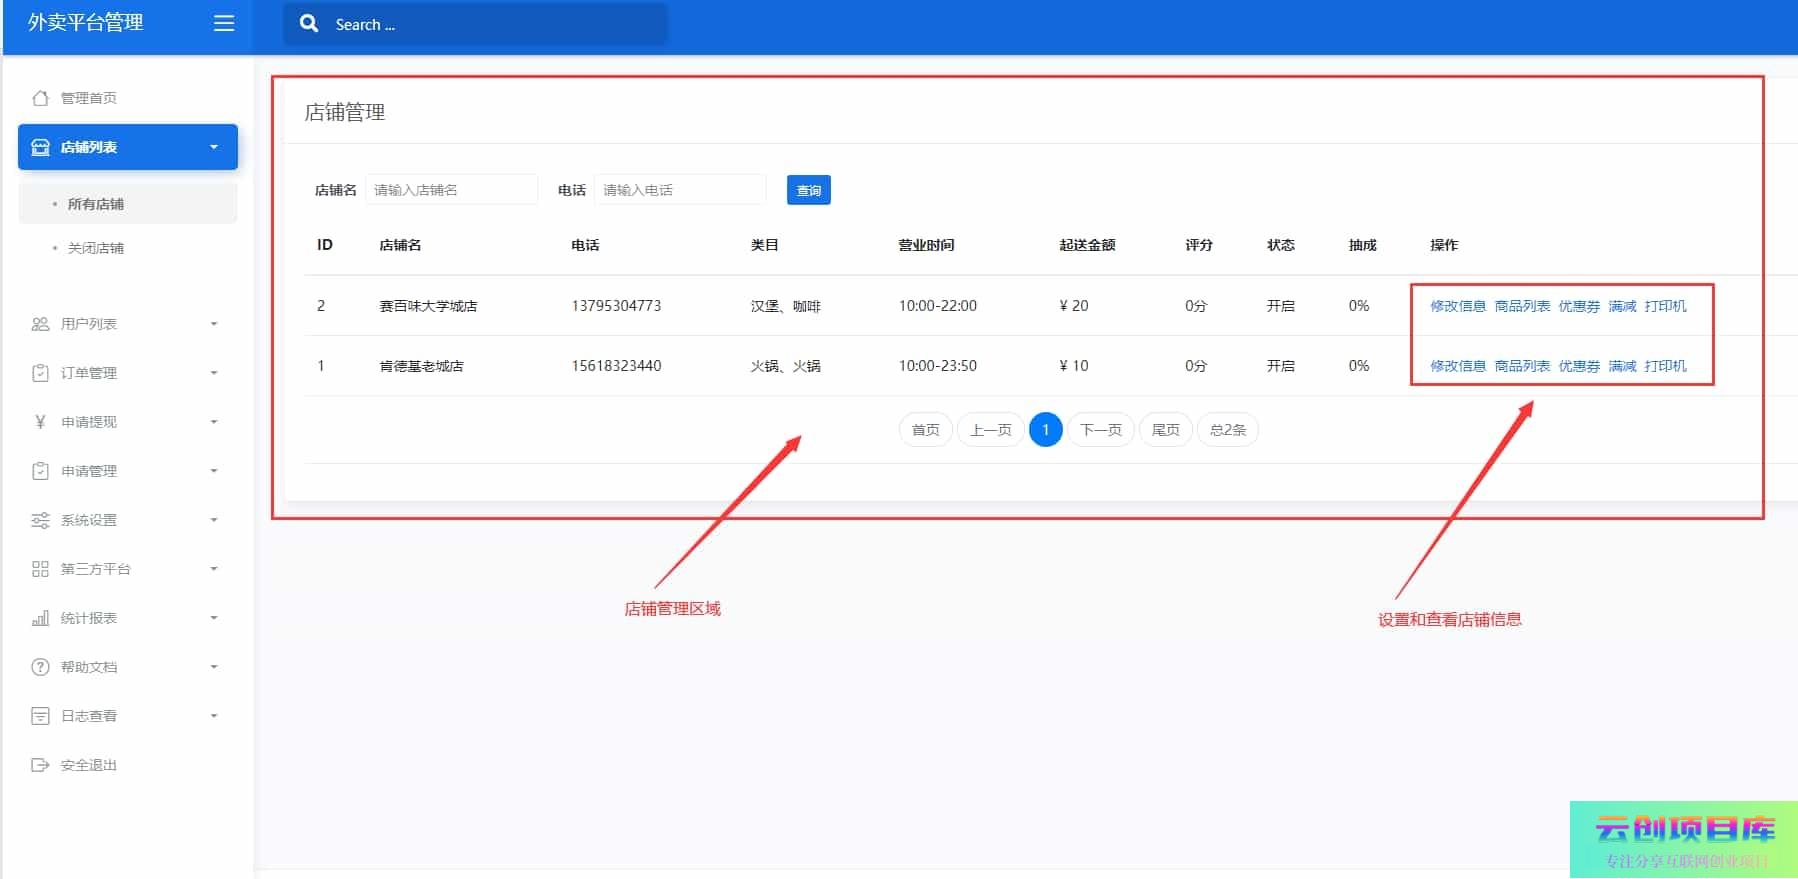This screenshot has width=1798, height=879.
Task: Select the 所有店铺 submenu item
Action: click(x=96, y=204)
